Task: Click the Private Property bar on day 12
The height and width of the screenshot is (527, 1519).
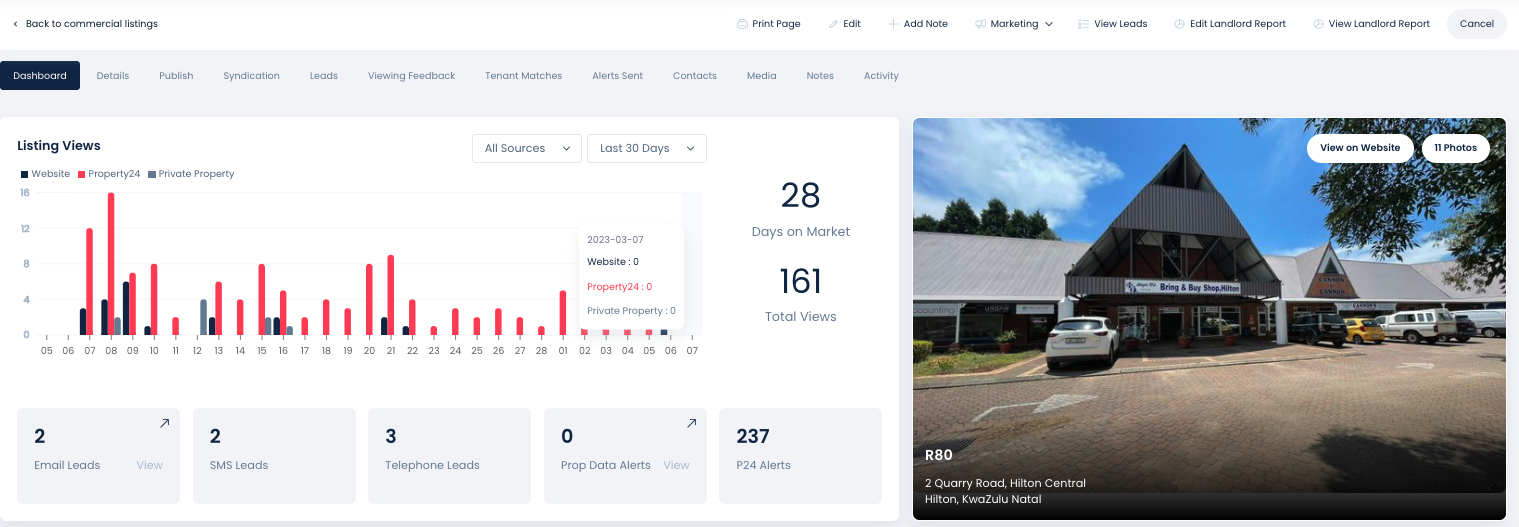Action: coord(203,317)
